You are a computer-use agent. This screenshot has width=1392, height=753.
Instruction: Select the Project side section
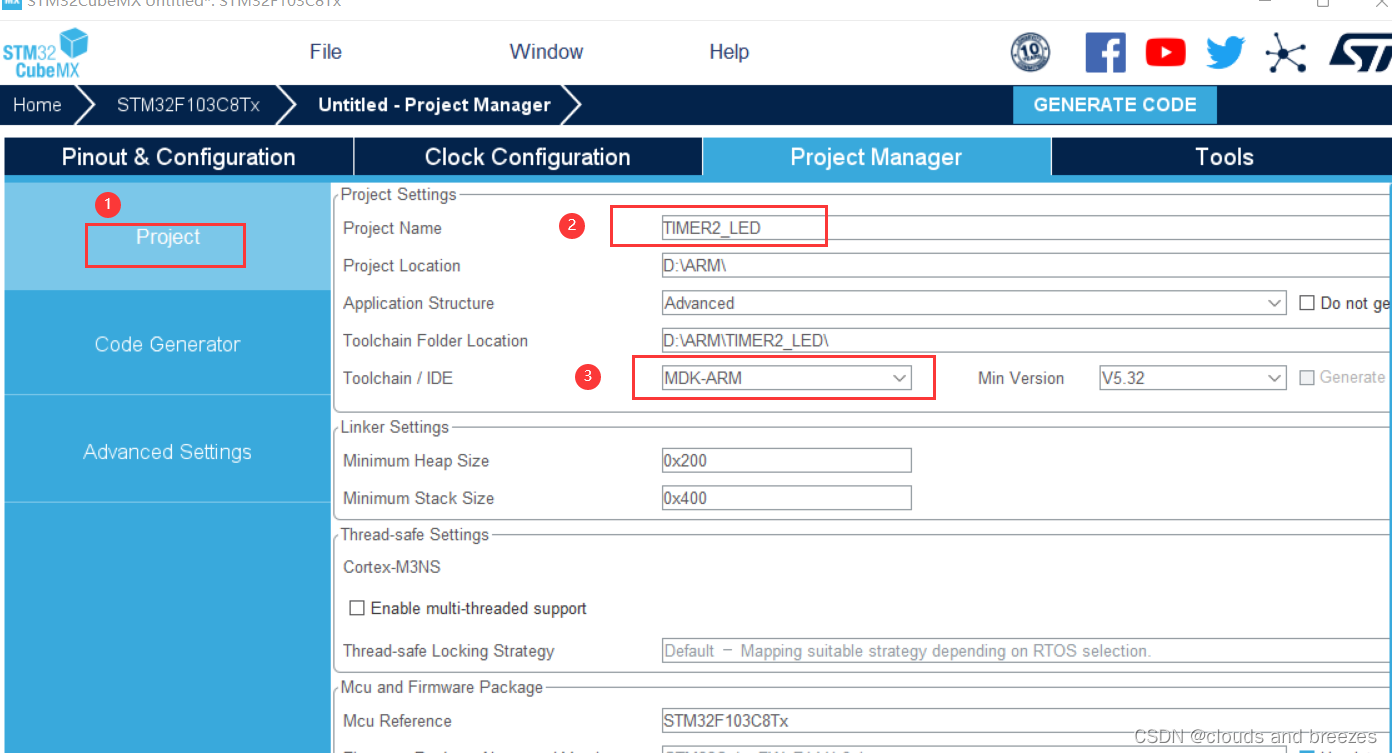pos(167,237)
